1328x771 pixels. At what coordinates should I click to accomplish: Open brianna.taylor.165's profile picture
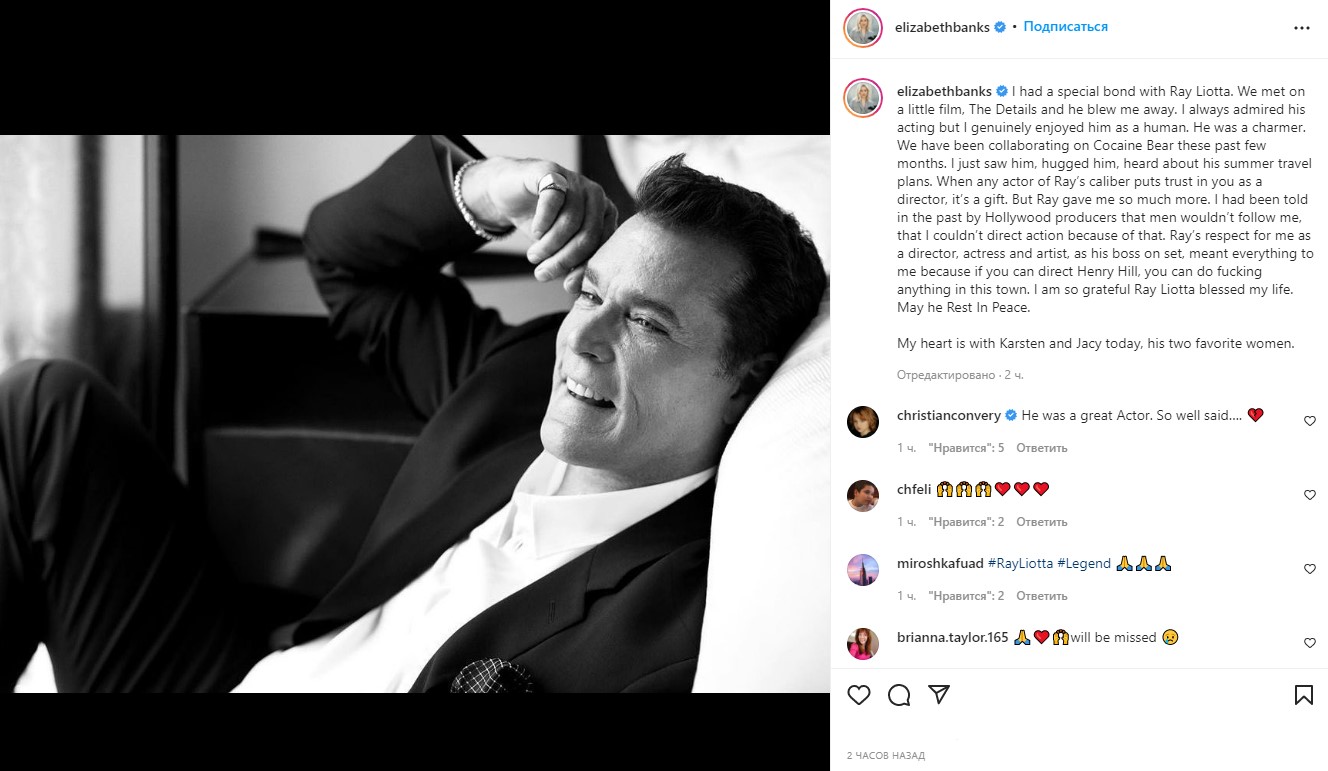(862, 644)
